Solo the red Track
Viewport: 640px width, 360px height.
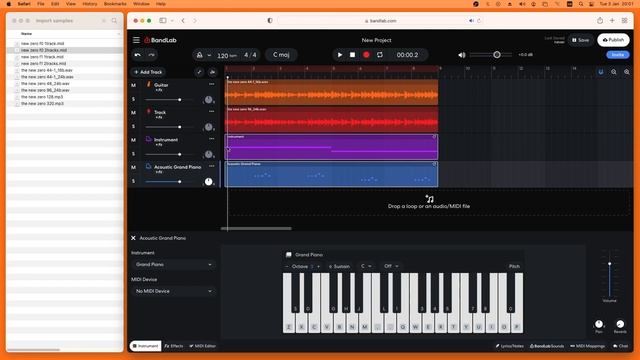(x=133, y=127)
